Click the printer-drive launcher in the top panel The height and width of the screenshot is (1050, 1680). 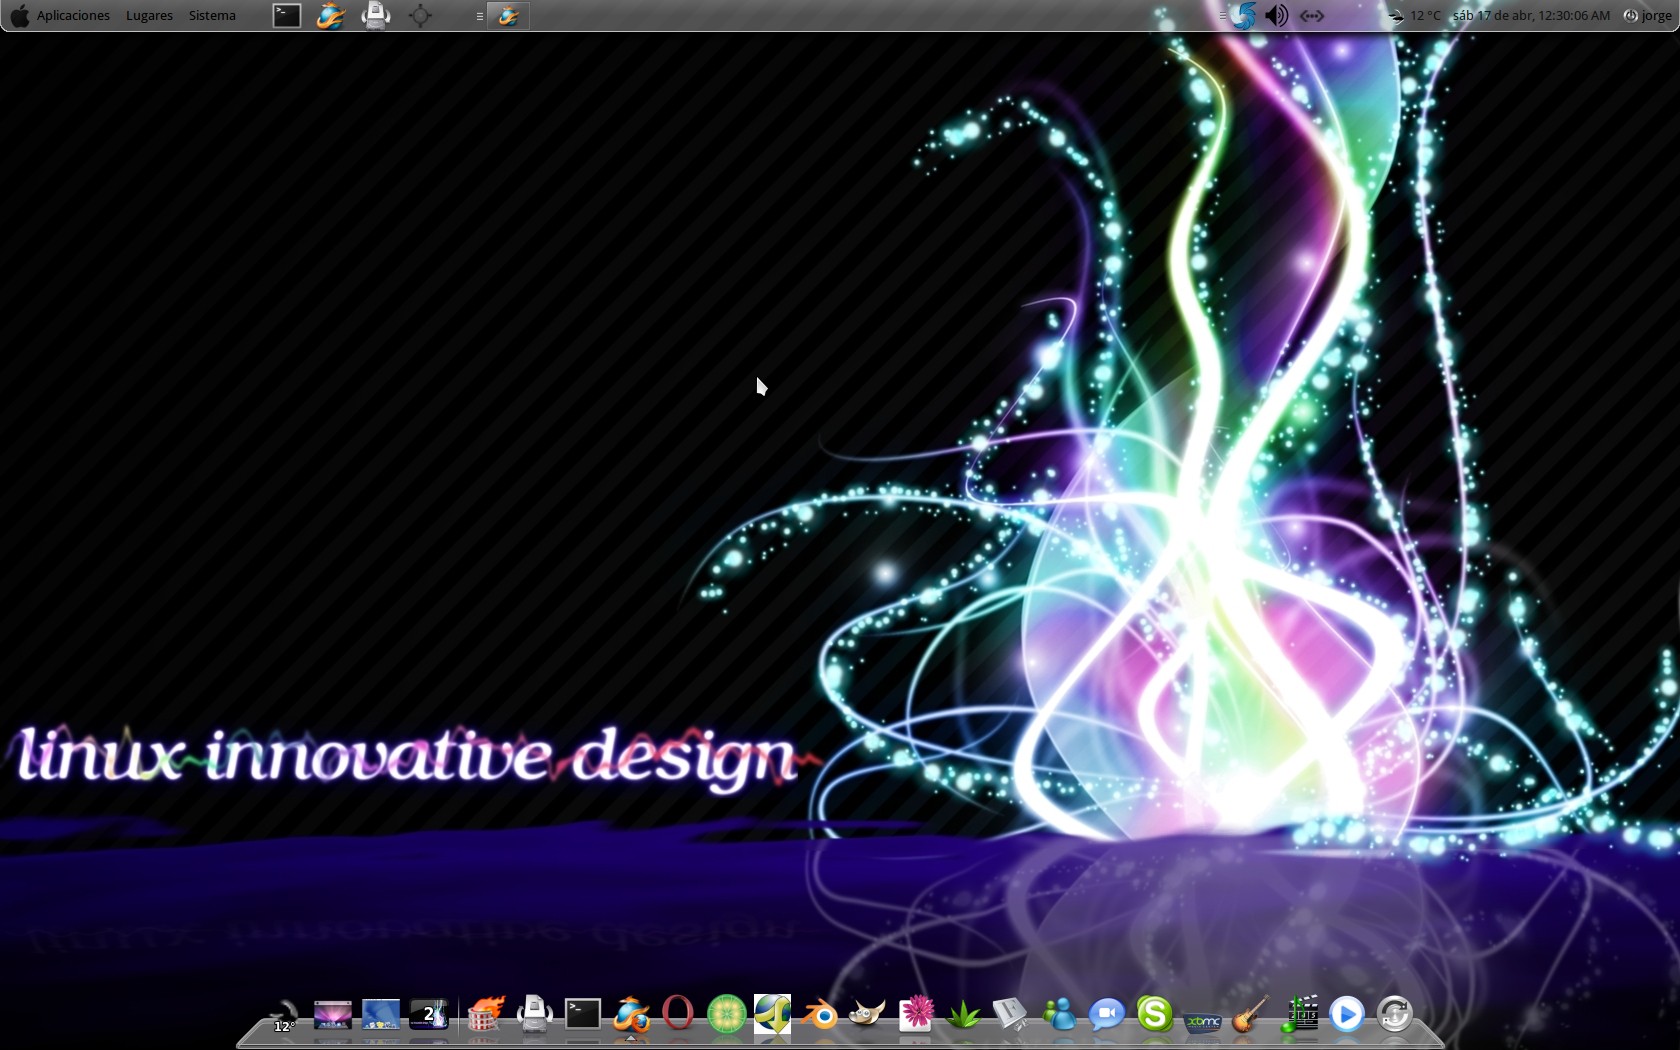pyautogui.click(x=376, y=15)
